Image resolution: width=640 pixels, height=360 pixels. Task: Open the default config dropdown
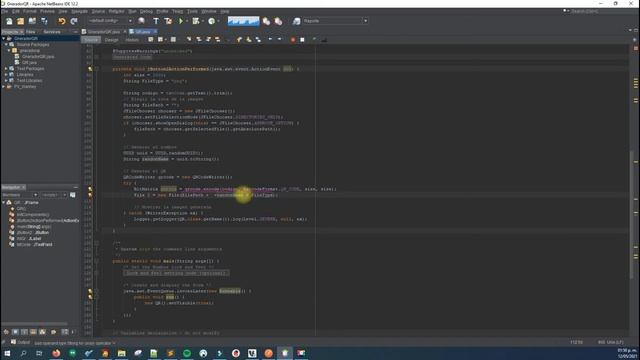pyautogui.click(x=110, y=21)
